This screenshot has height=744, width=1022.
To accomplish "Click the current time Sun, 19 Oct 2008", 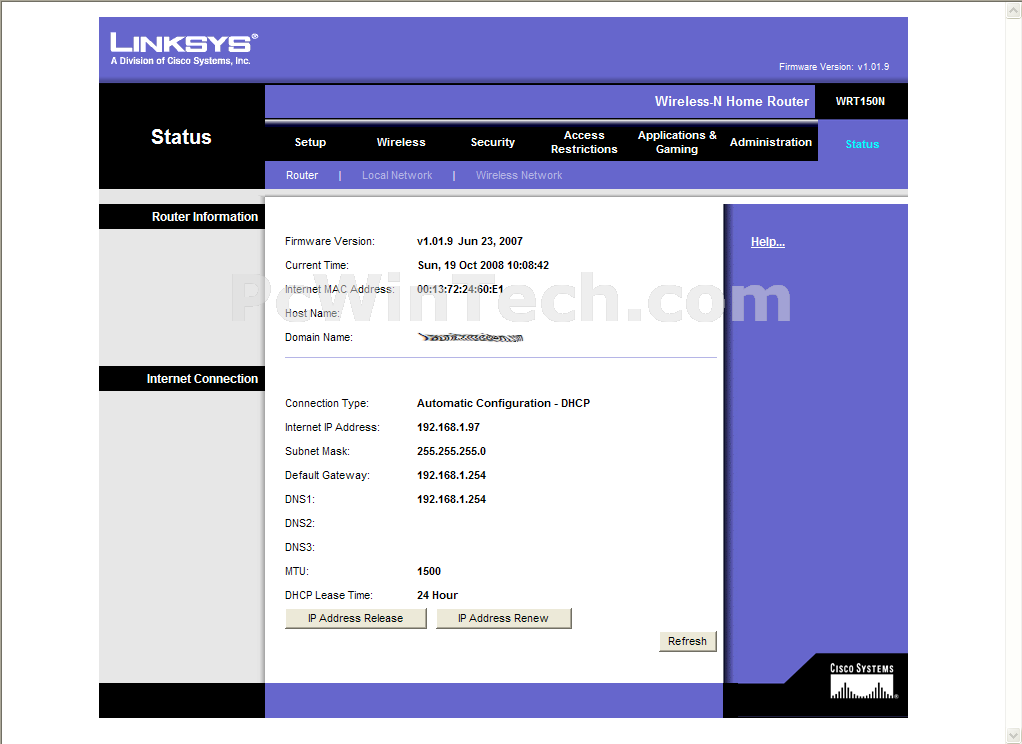I will tap(484, 265).
